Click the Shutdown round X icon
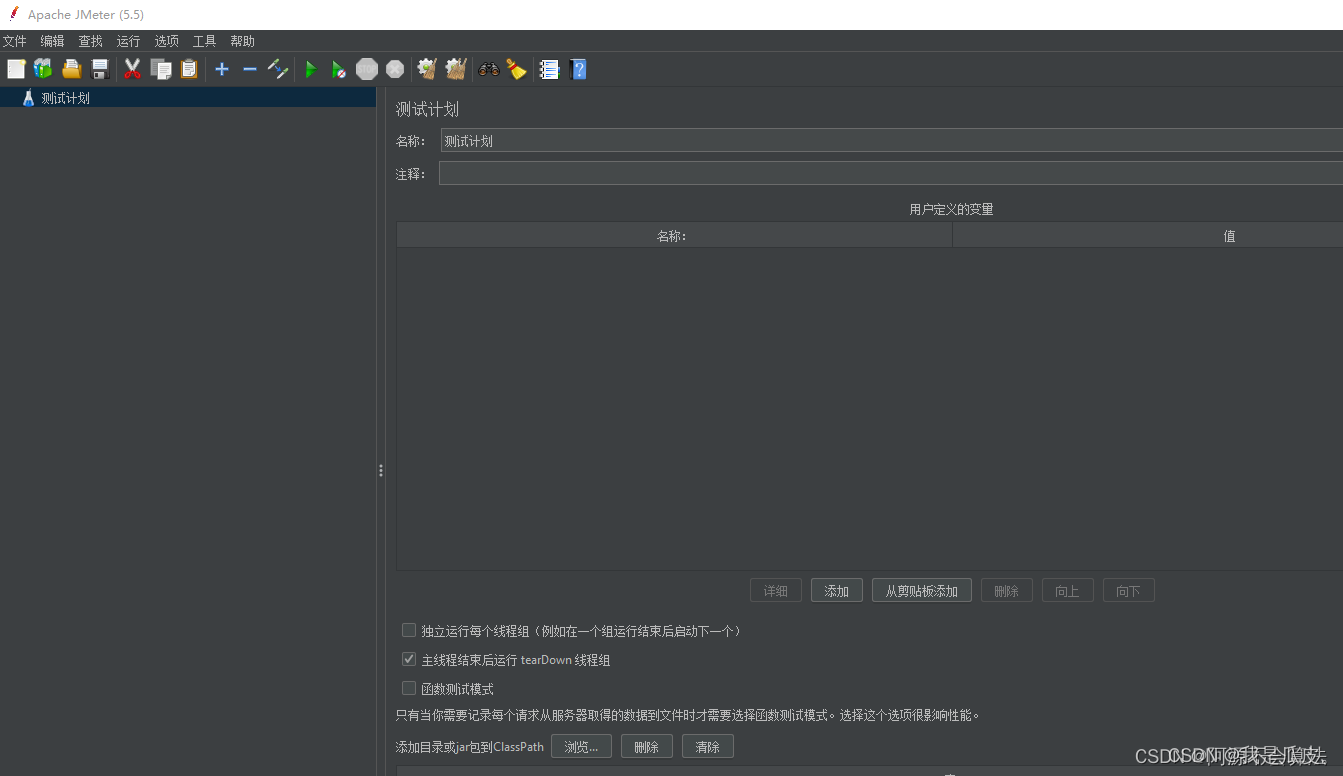This screenshot has height=776, width=1343. pos(395,69)
